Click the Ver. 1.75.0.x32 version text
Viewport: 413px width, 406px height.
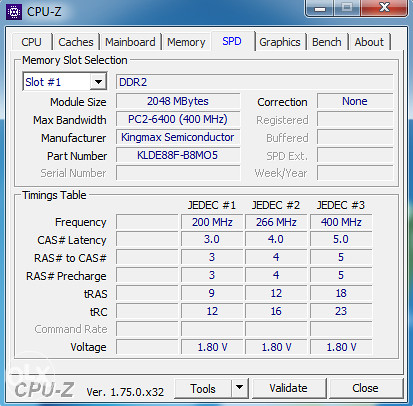[125, 392]
